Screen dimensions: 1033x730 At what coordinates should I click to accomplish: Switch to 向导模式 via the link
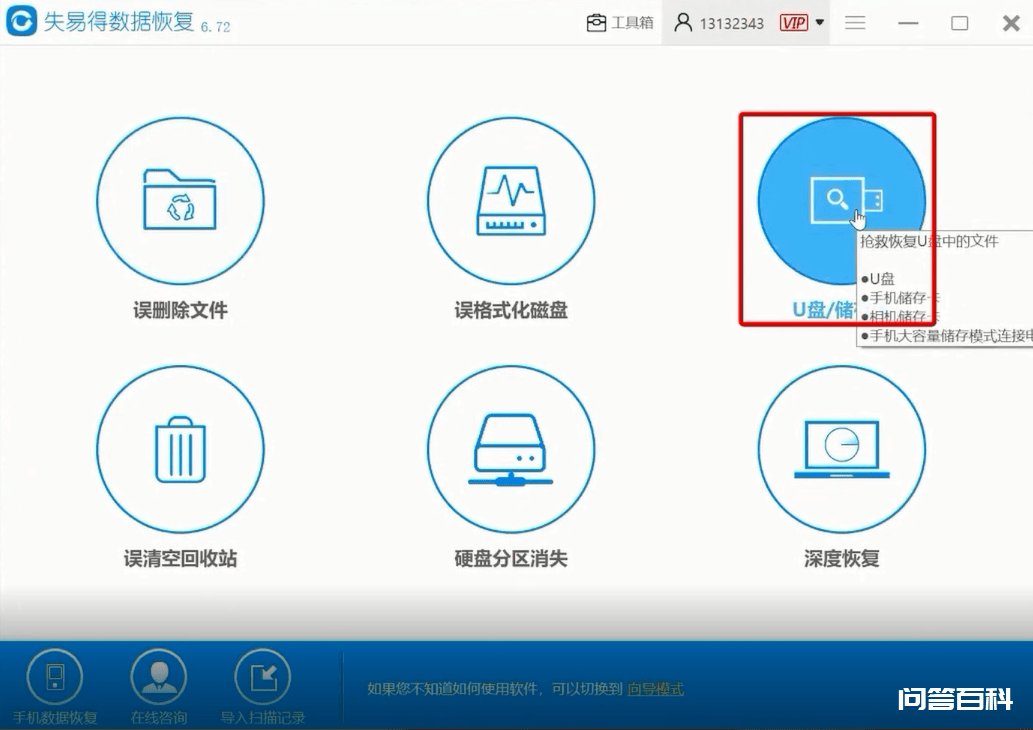coord(656,689)
